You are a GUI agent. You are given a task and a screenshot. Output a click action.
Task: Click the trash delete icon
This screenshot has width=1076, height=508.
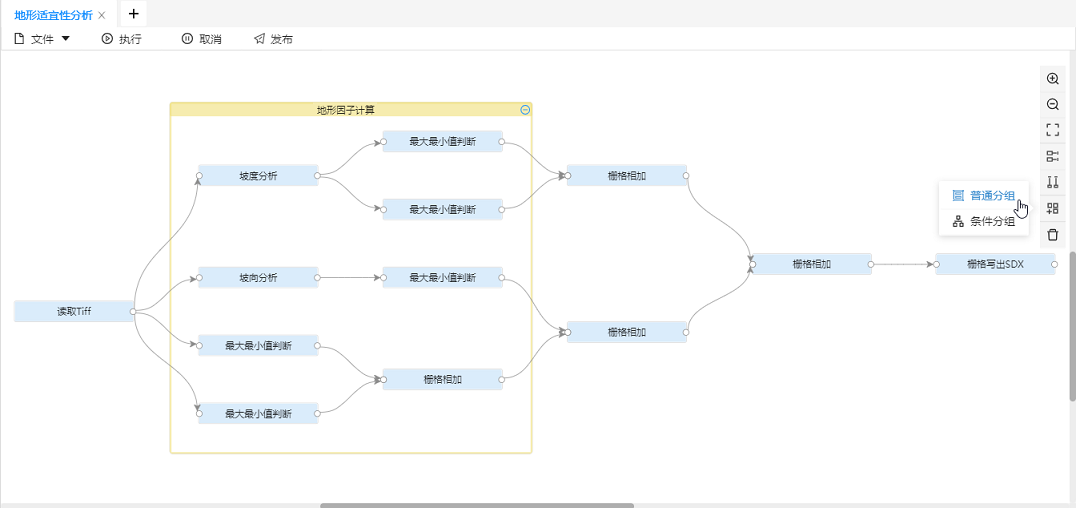point(1052,235)
